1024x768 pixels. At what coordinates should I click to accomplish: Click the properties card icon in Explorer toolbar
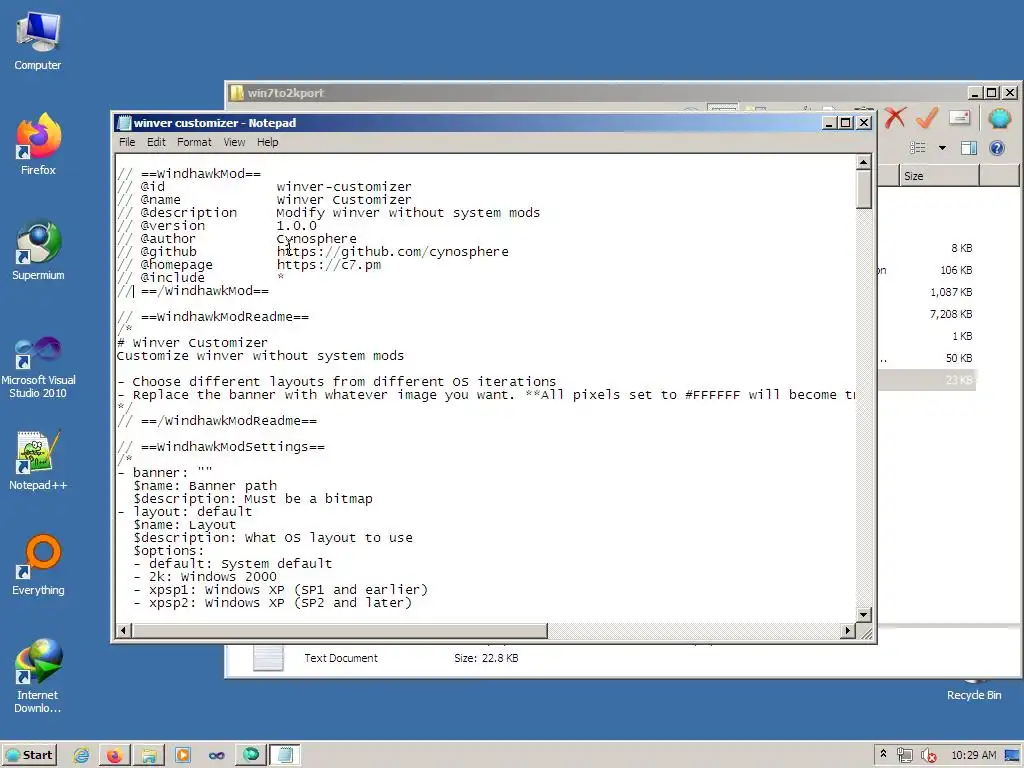pos(959,118)
